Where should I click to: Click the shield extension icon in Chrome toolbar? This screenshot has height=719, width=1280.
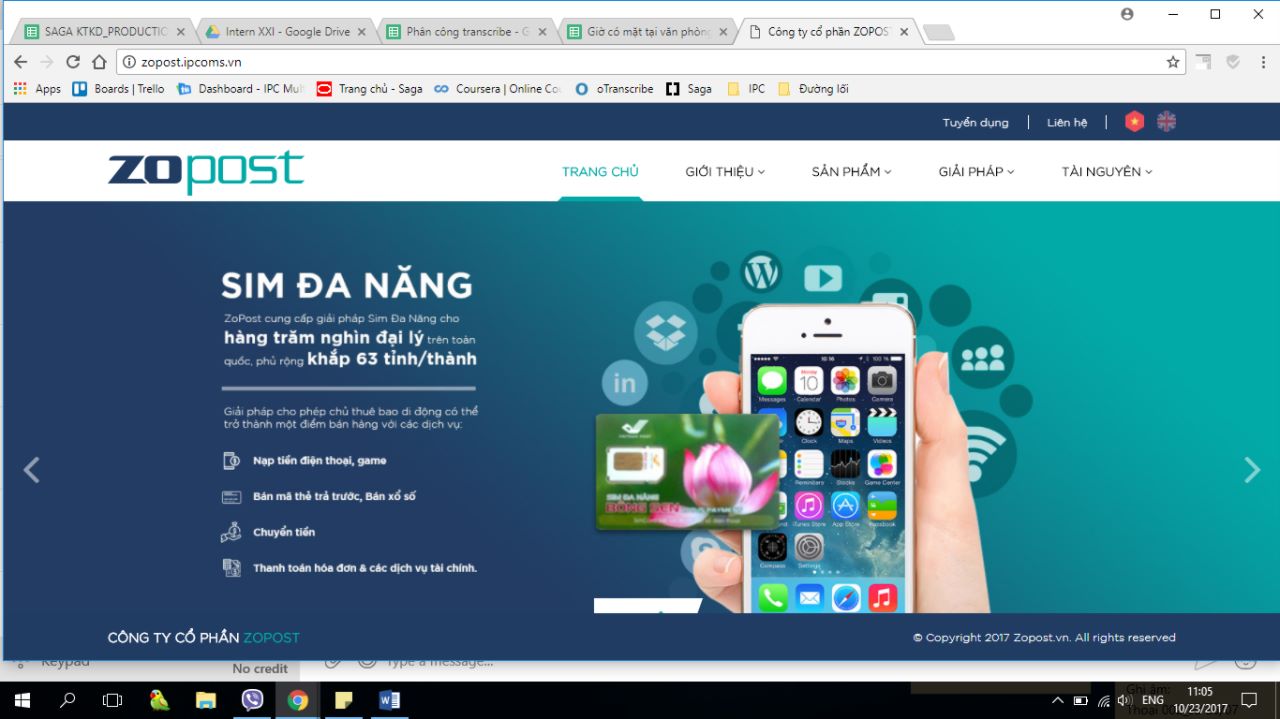[x=1233, y=62]
